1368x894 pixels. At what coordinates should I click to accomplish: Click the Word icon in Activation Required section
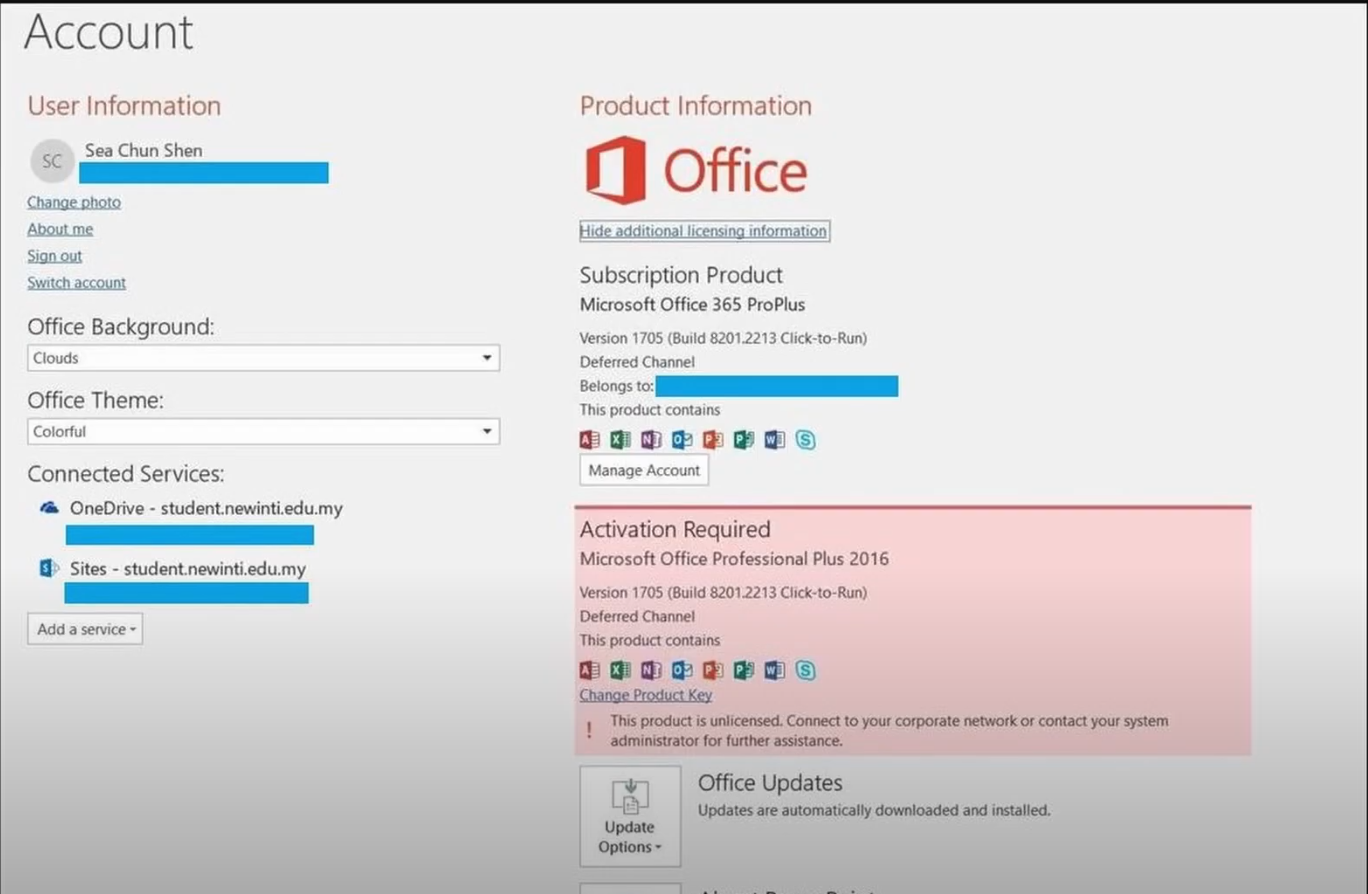(774, 670)
